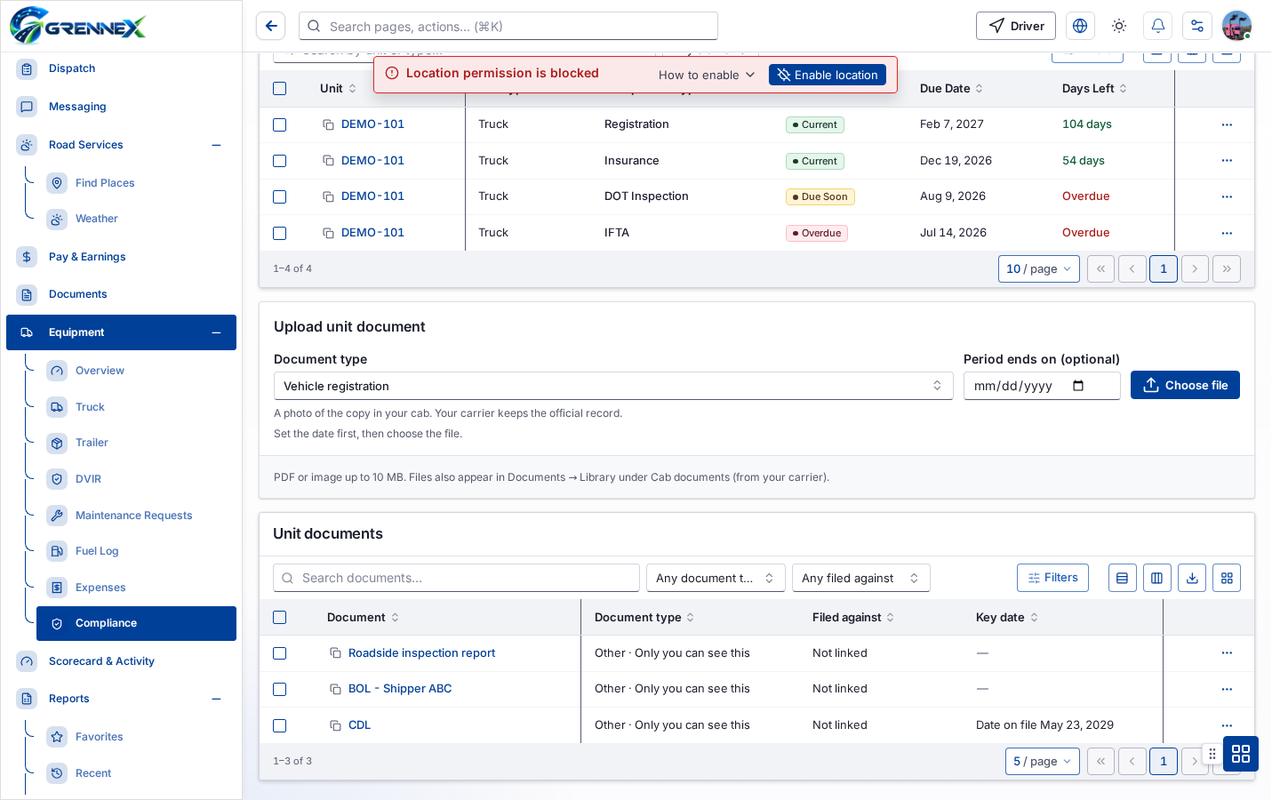Switch to Driver mode button
Image resolution: width=1280 pixels, height=800 pixels.
tap(1016, 26)
